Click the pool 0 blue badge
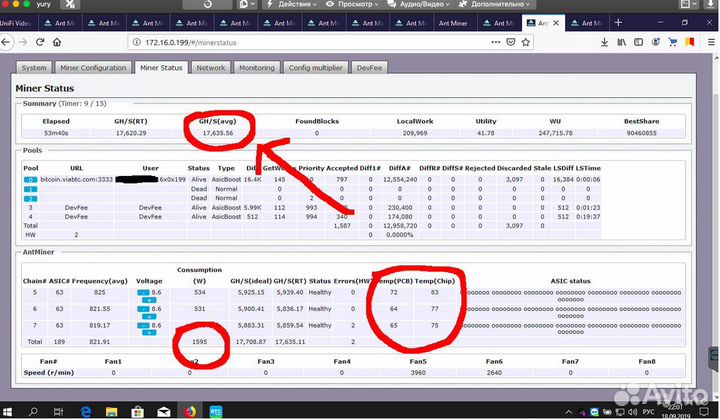 tap(30, 179)
